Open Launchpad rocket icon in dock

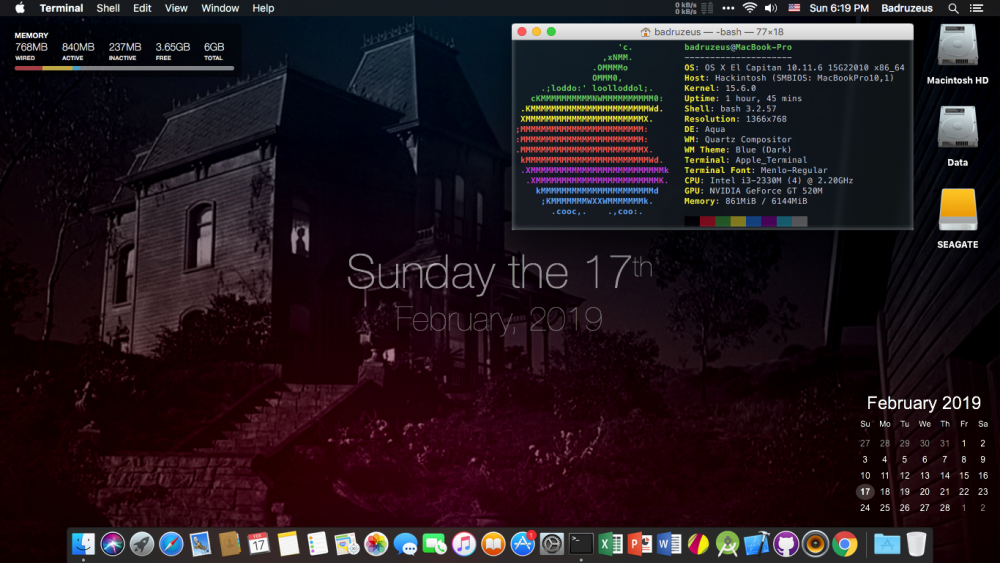coord(142,544)
